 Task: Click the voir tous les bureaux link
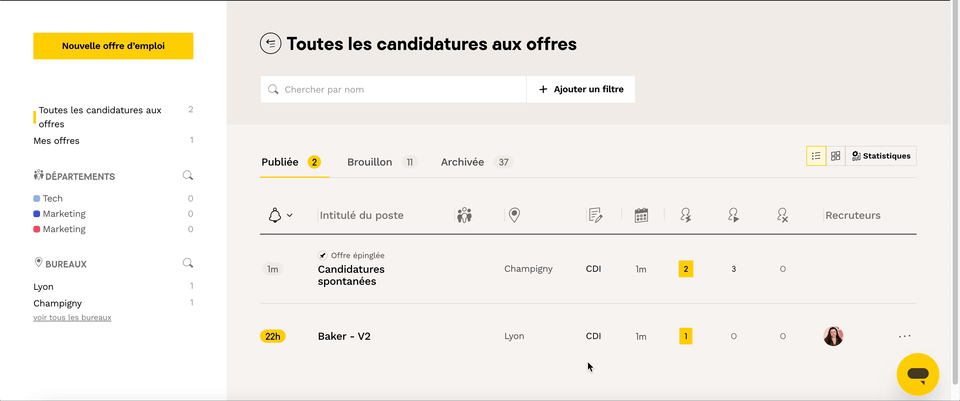click(72, 318)
